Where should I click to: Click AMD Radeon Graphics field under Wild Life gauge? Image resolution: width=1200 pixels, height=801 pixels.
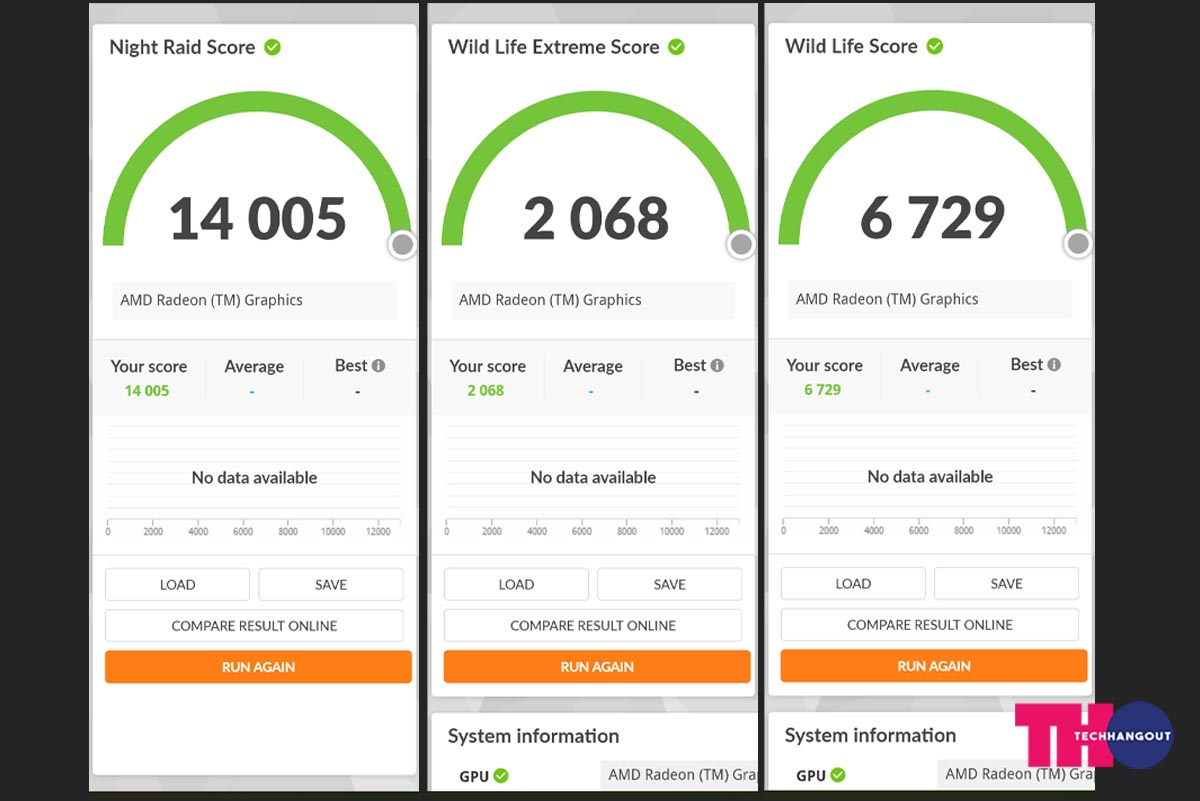(x=930, y=299)
